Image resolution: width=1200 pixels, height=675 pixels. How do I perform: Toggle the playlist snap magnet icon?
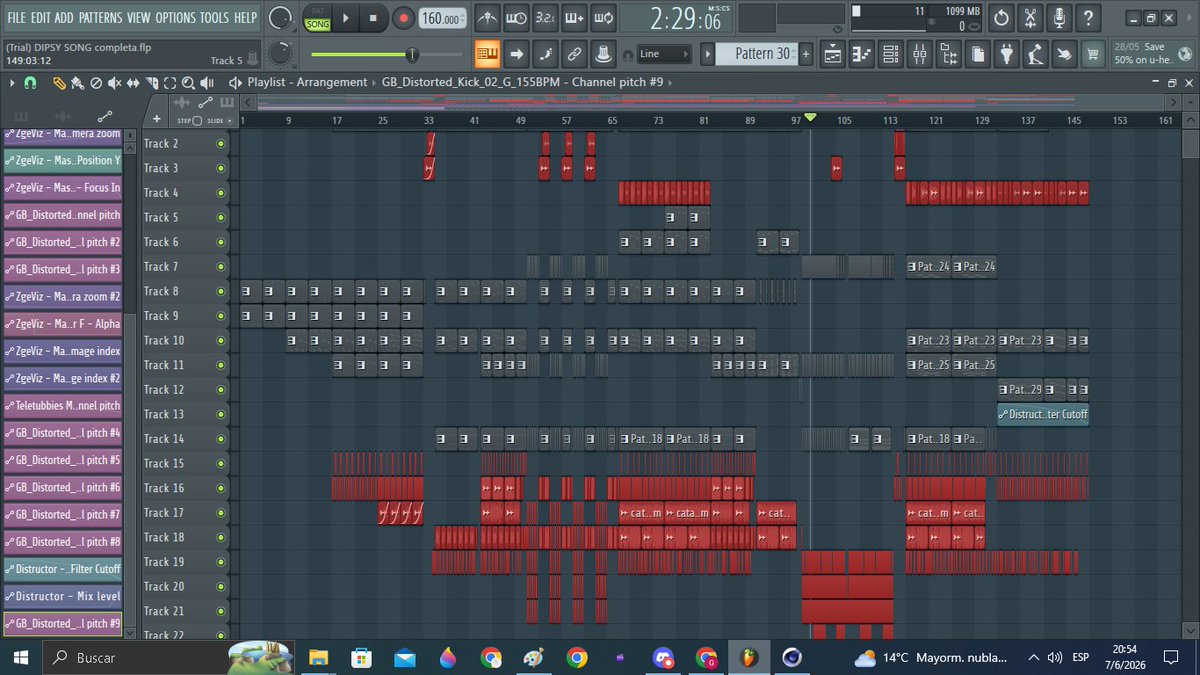coord(30,83)
